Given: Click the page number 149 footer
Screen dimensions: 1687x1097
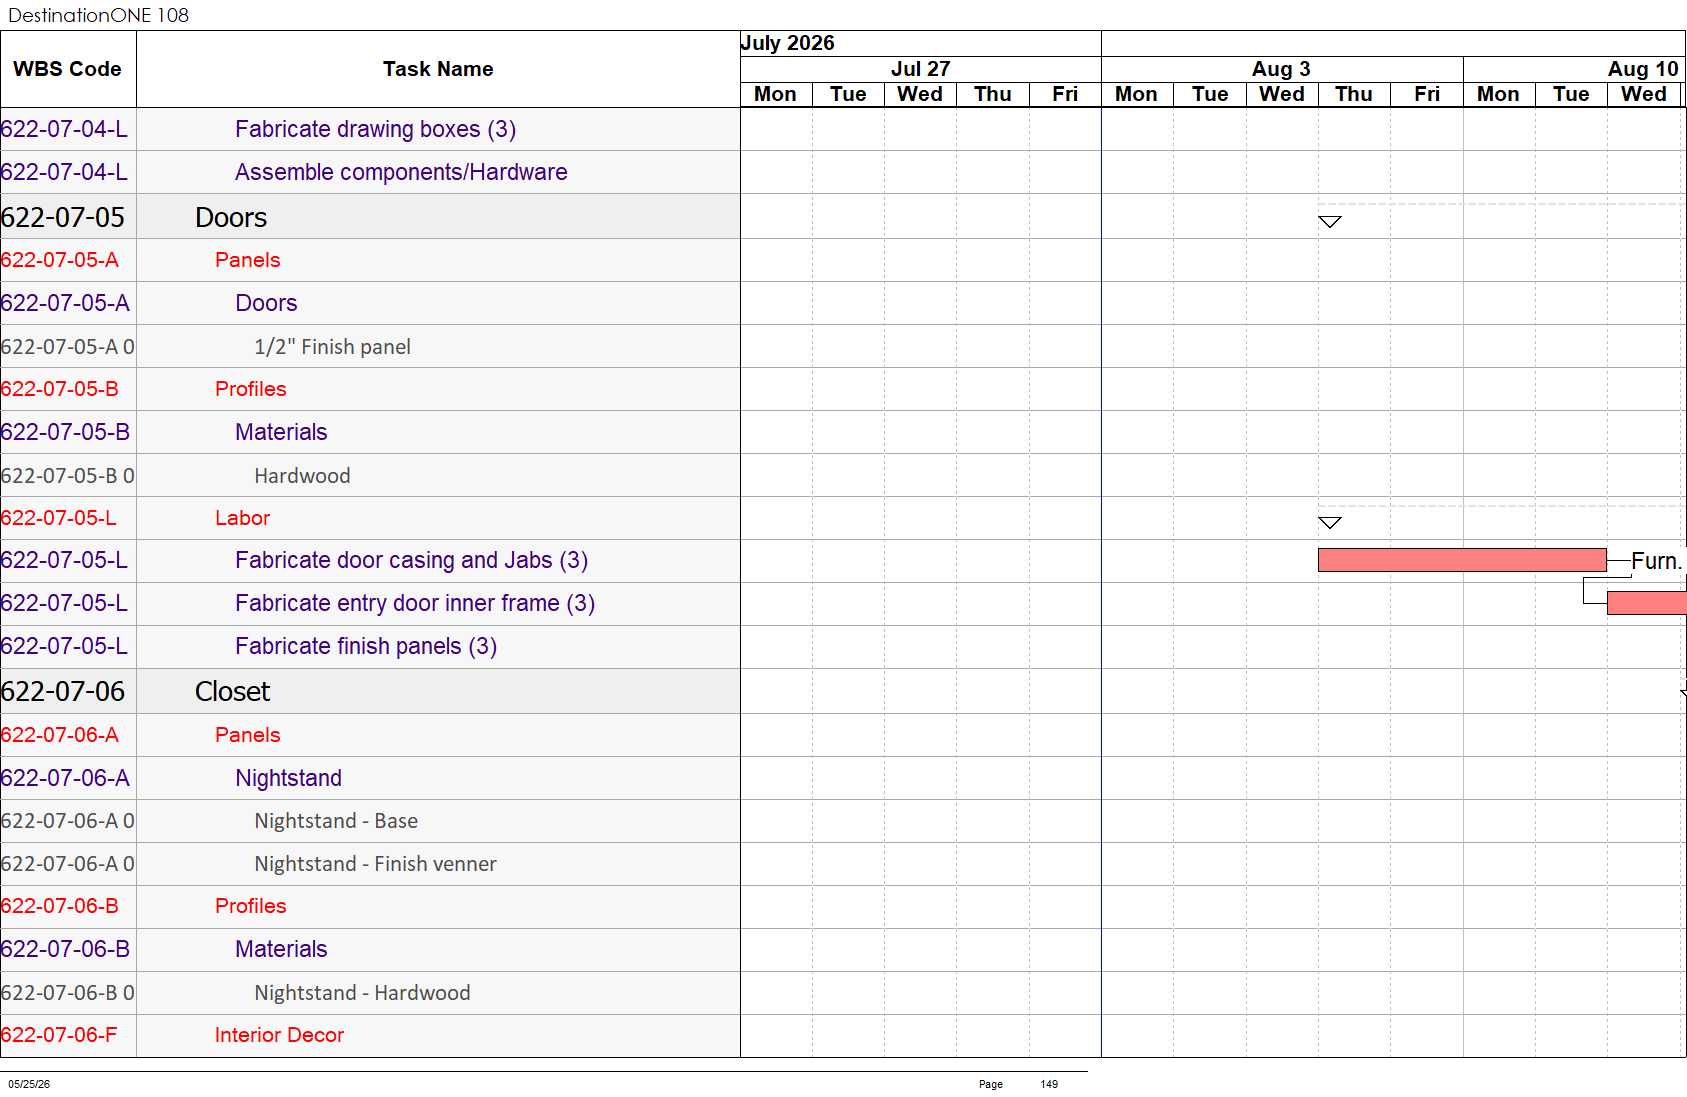Looking at the screenshot, I should click(1049, 1084).
